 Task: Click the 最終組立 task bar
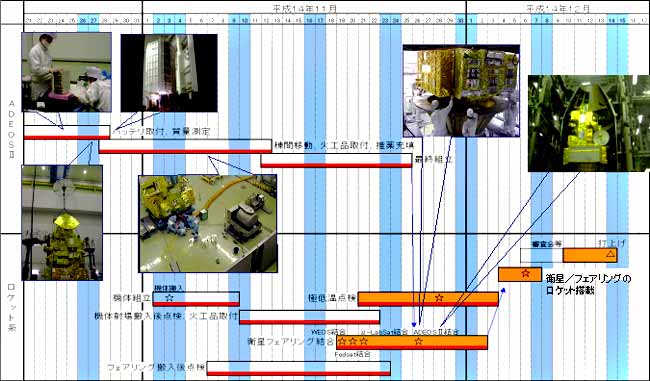336,160
